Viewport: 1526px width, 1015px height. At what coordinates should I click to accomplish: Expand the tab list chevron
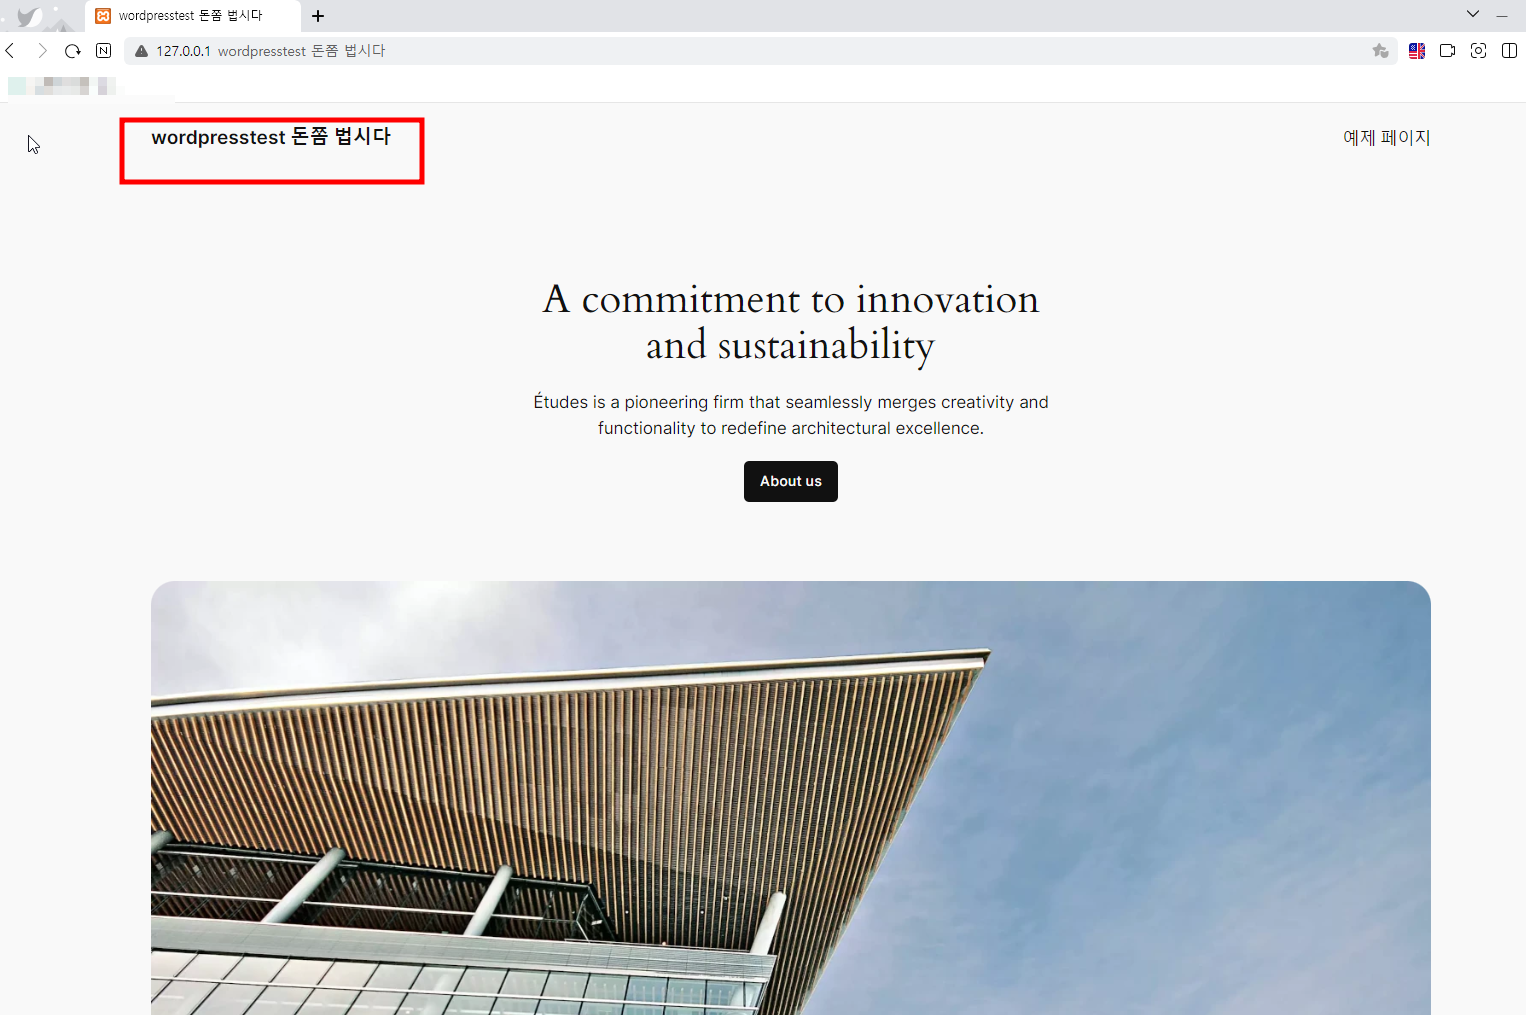tap(1473, 14)
